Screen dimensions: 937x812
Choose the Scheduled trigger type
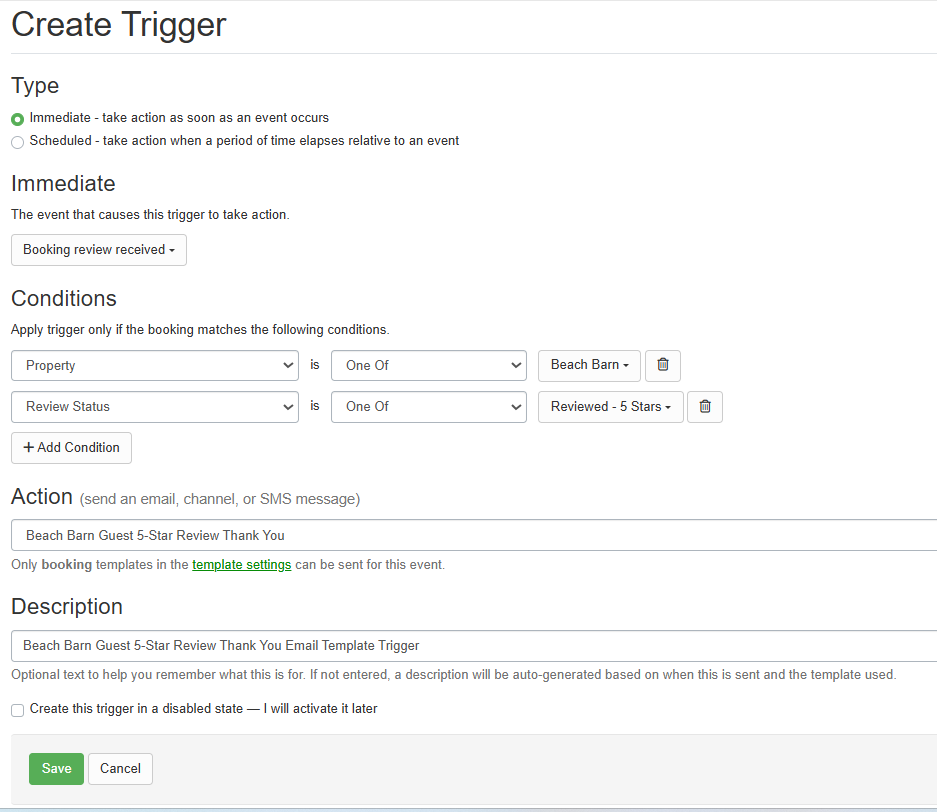[x=18, y=142]
